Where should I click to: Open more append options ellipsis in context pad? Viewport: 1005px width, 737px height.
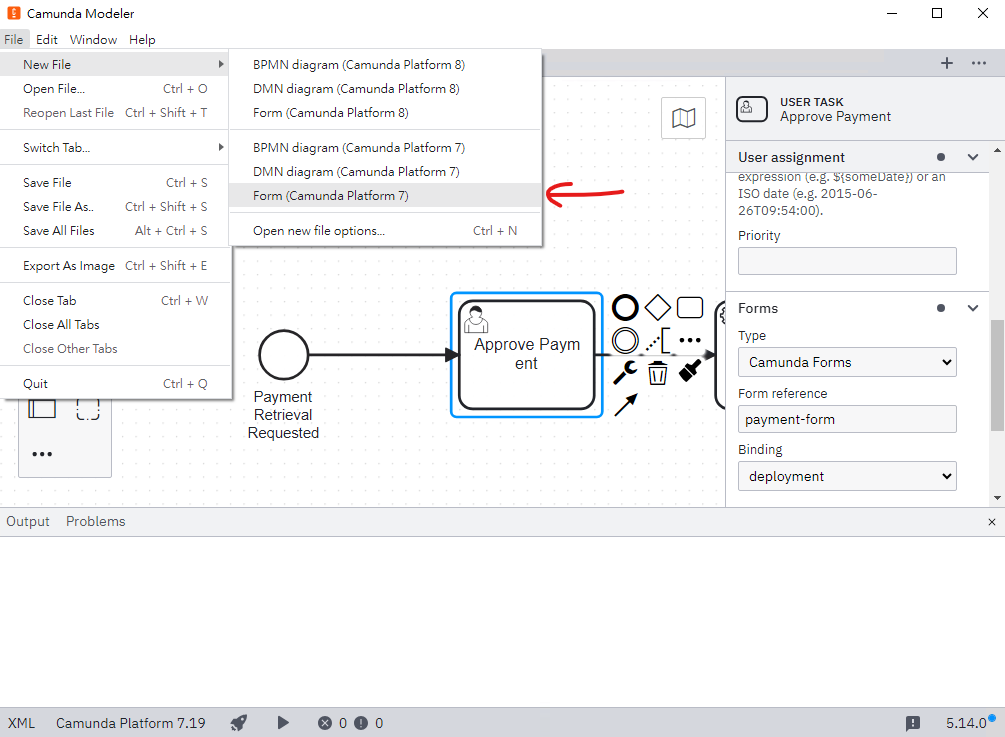[690, 340]
